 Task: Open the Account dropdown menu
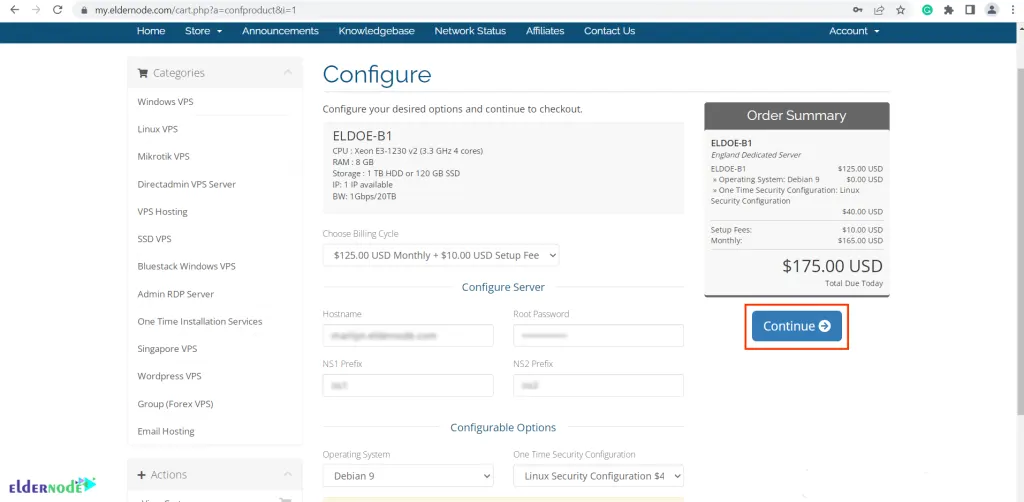point(854,31)
